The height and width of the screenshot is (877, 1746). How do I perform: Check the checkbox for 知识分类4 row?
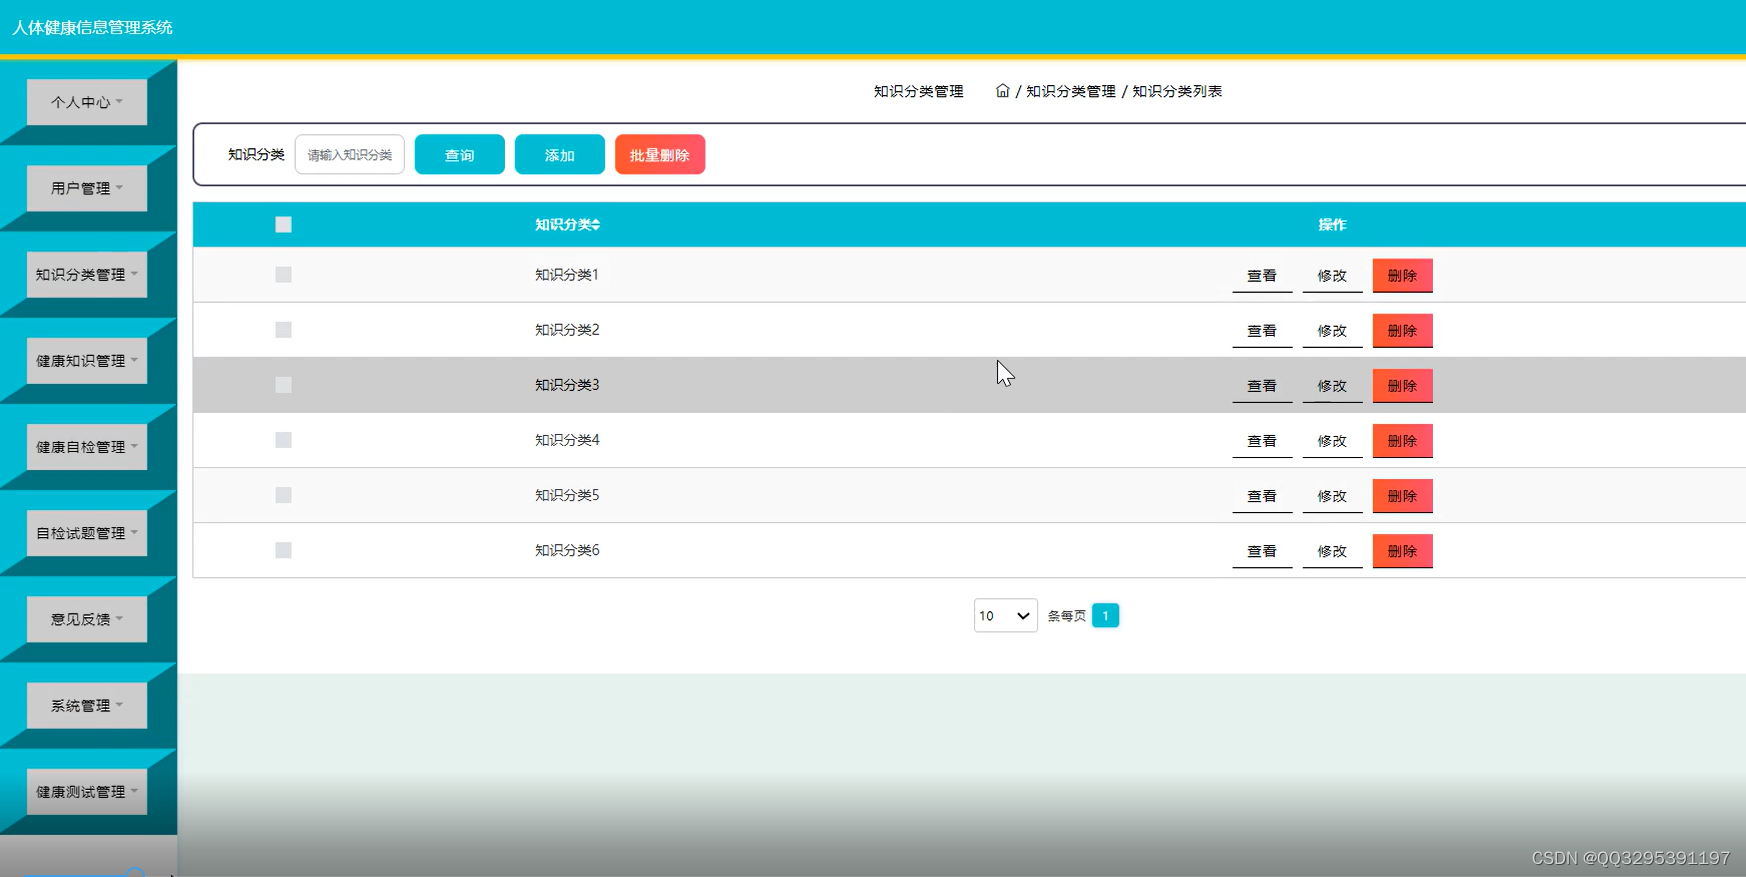point(284,440)
